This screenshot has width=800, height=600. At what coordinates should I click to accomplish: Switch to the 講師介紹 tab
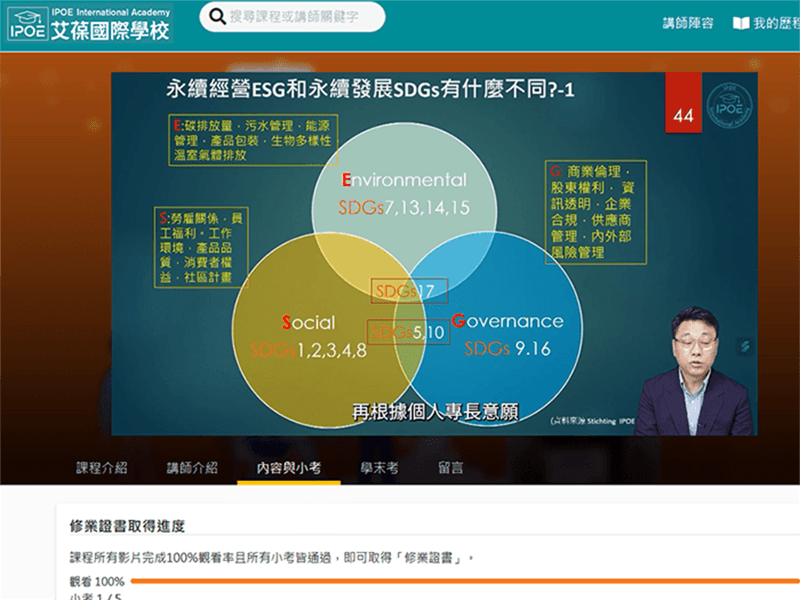192,468
